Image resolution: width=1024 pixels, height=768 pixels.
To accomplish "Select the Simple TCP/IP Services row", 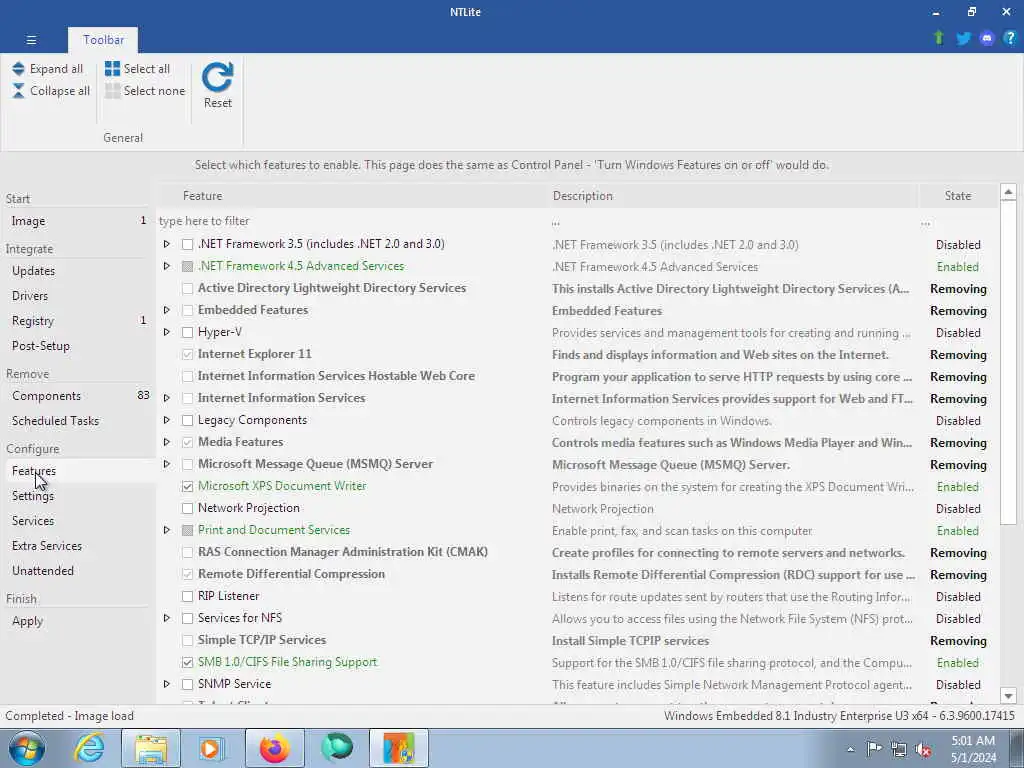I will point(577,641).
